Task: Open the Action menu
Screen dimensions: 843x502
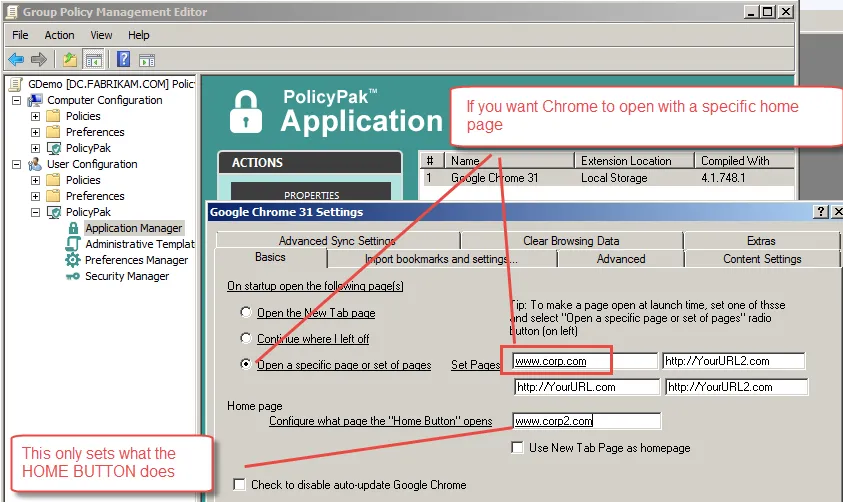Action: [59, 35]
